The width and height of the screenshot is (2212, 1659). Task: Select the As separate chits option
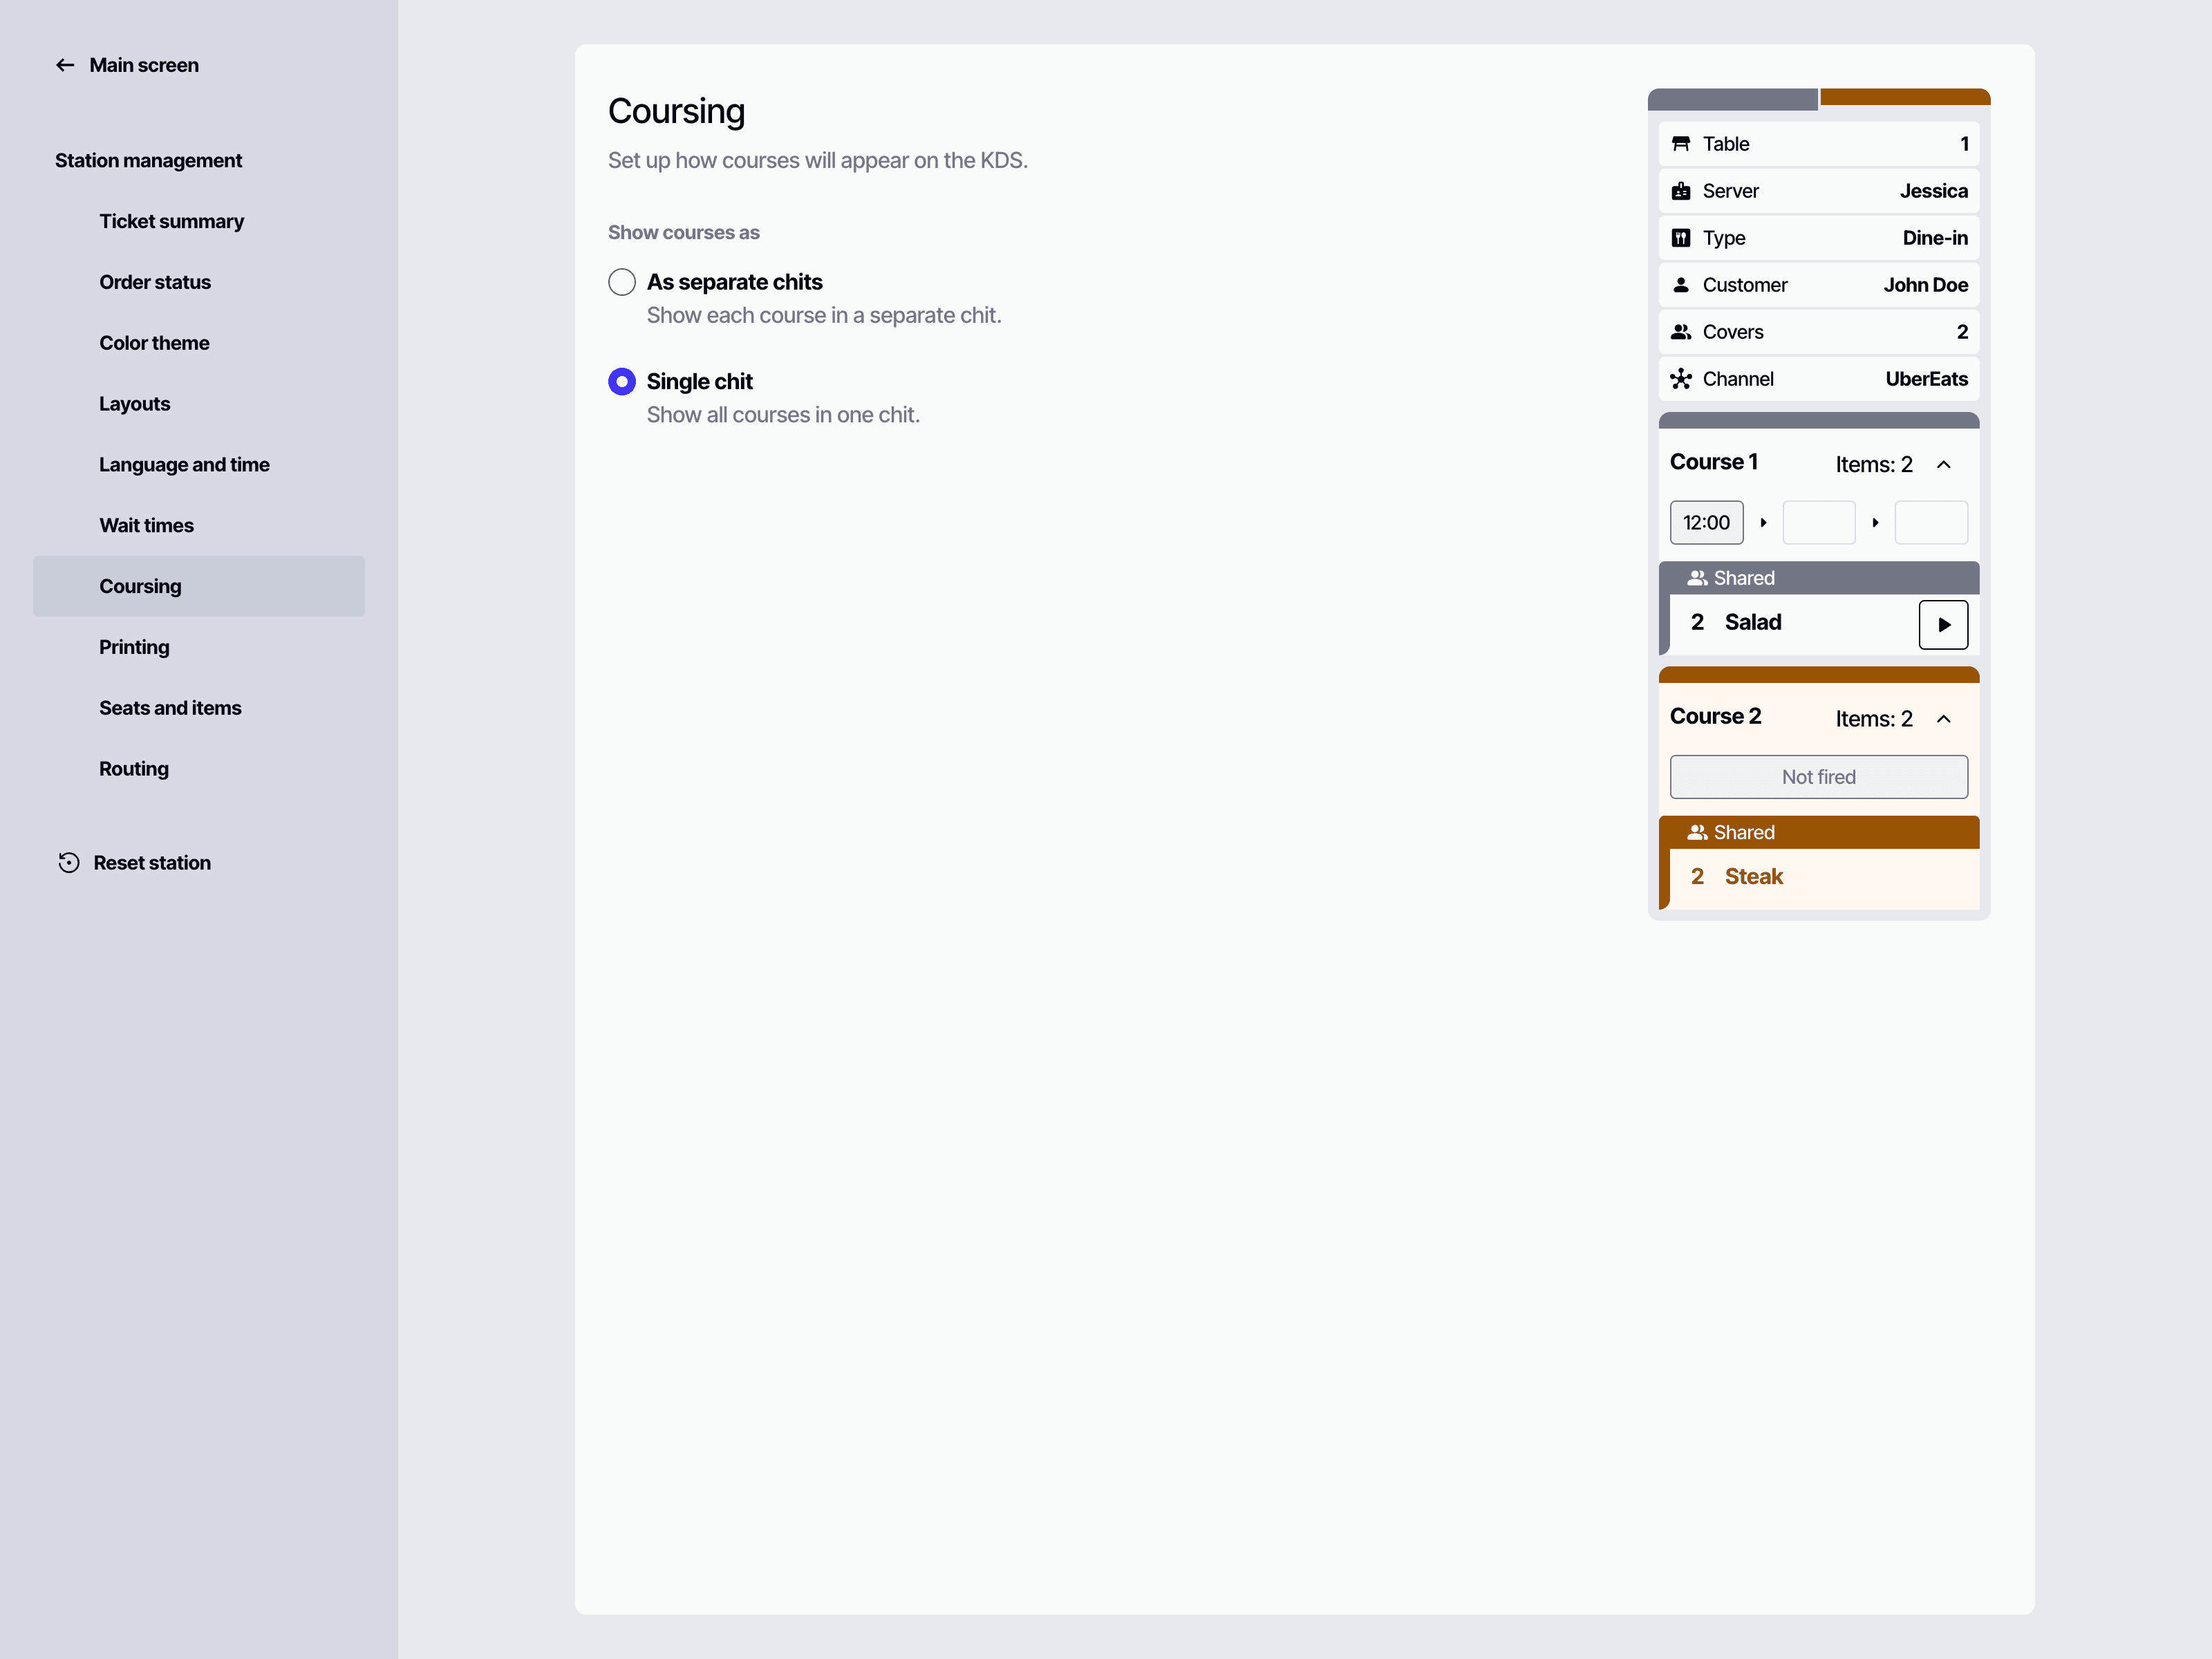[621, 282]
